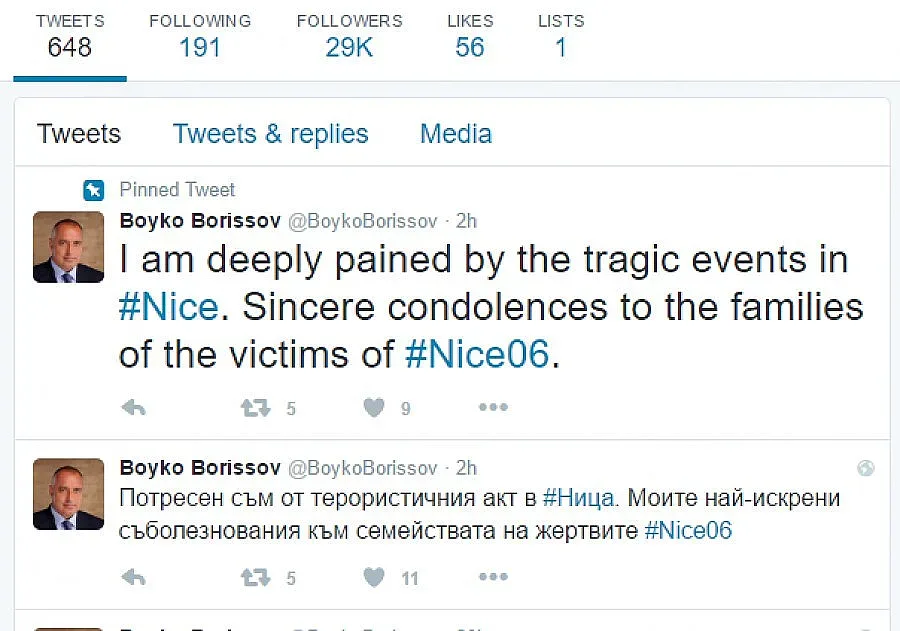Image resolution: width=900 pixels, height=631 pixels.
Task: Open more options on the Bulgarian tweet
Action: (493, 577)
